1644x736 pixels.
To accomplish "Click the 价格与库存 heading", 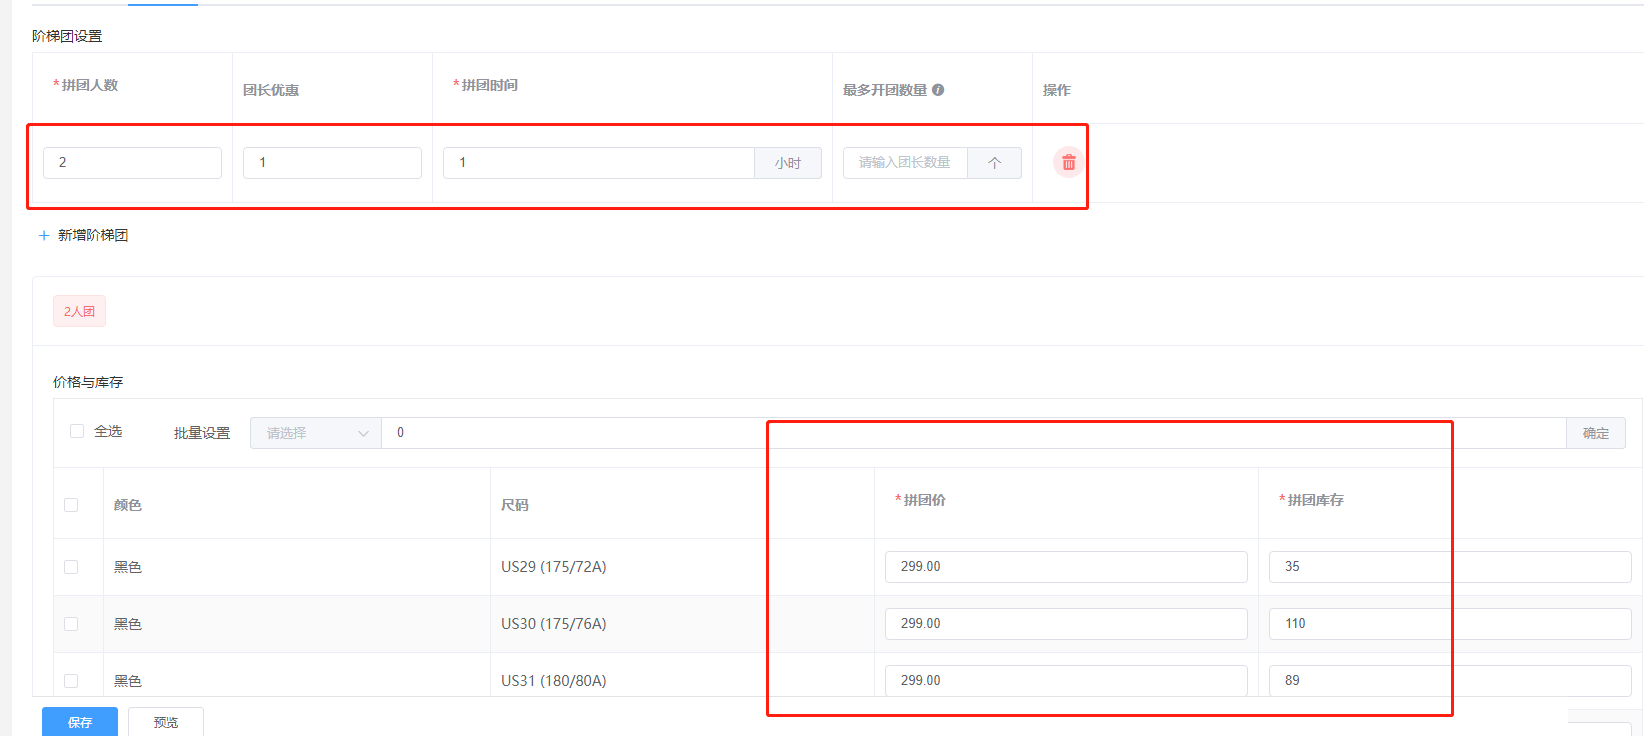I will tap(88, 382).
